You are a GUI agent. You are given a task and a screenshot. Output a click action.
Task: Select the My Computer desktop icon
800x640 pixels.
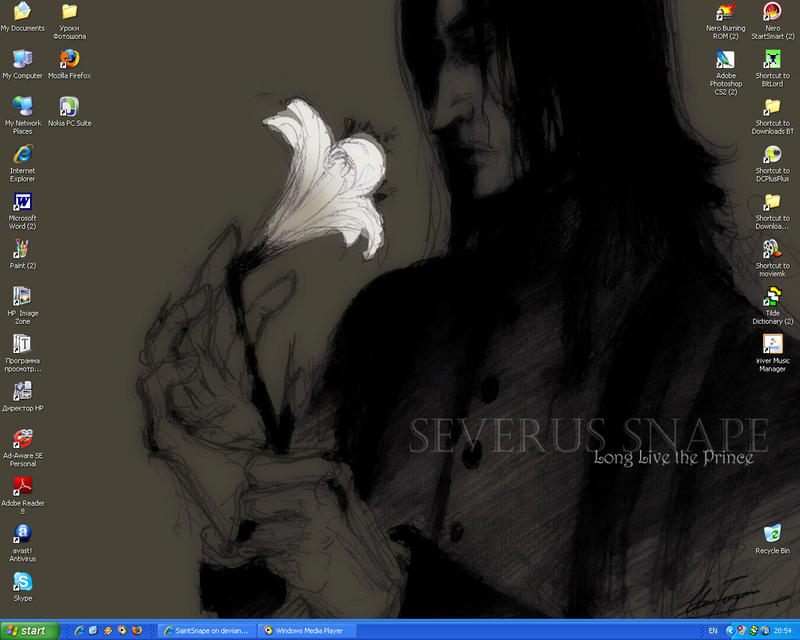22,64
